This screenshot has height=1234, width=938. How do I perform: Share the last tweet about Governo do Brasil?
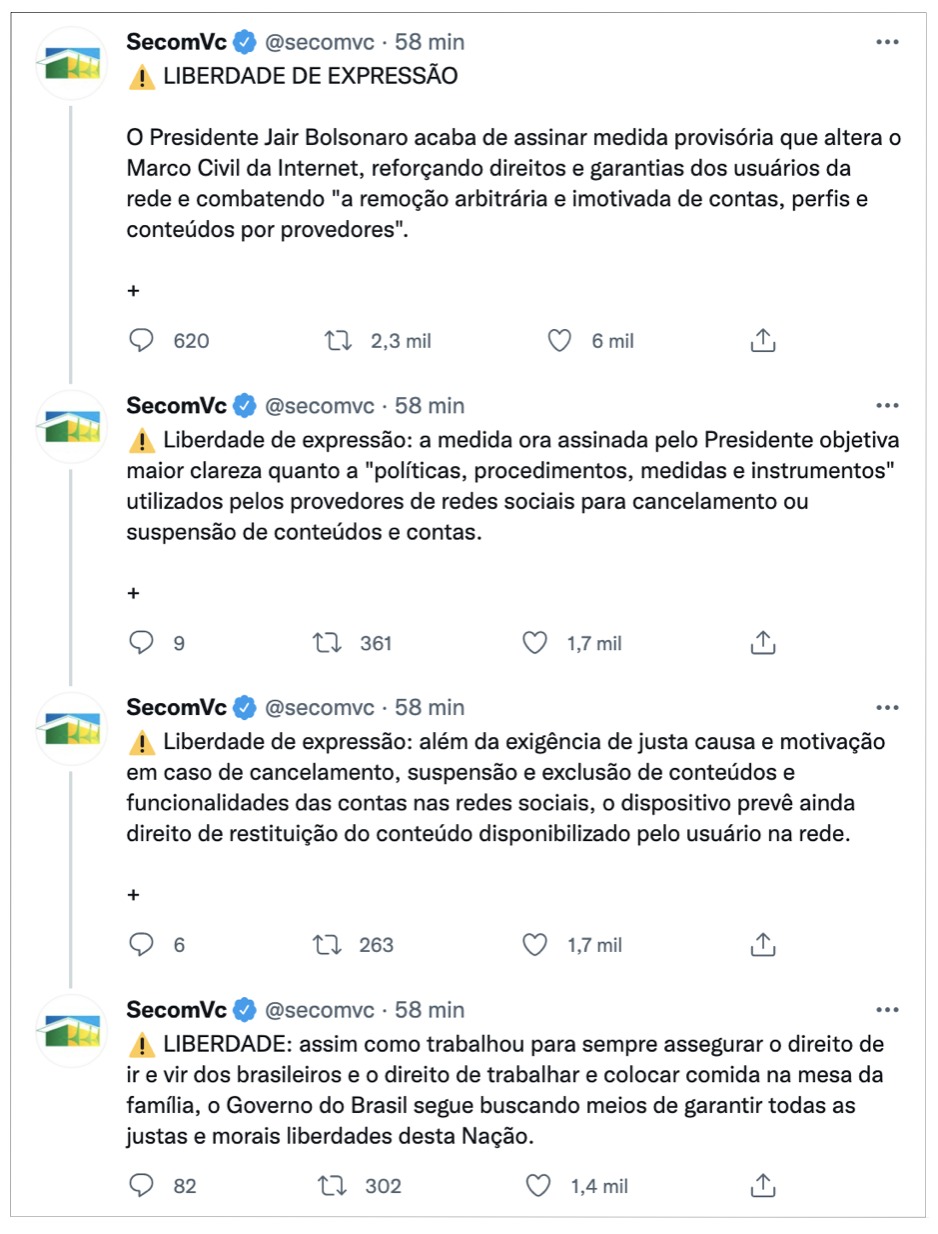[763, 1186]
